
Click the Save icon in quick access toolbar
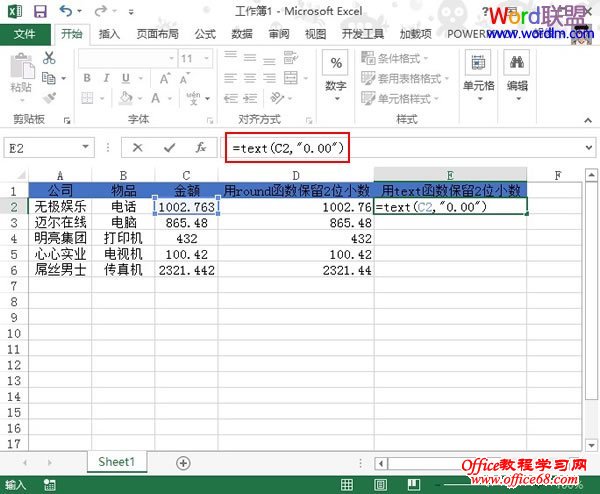(x=40, y=11)
